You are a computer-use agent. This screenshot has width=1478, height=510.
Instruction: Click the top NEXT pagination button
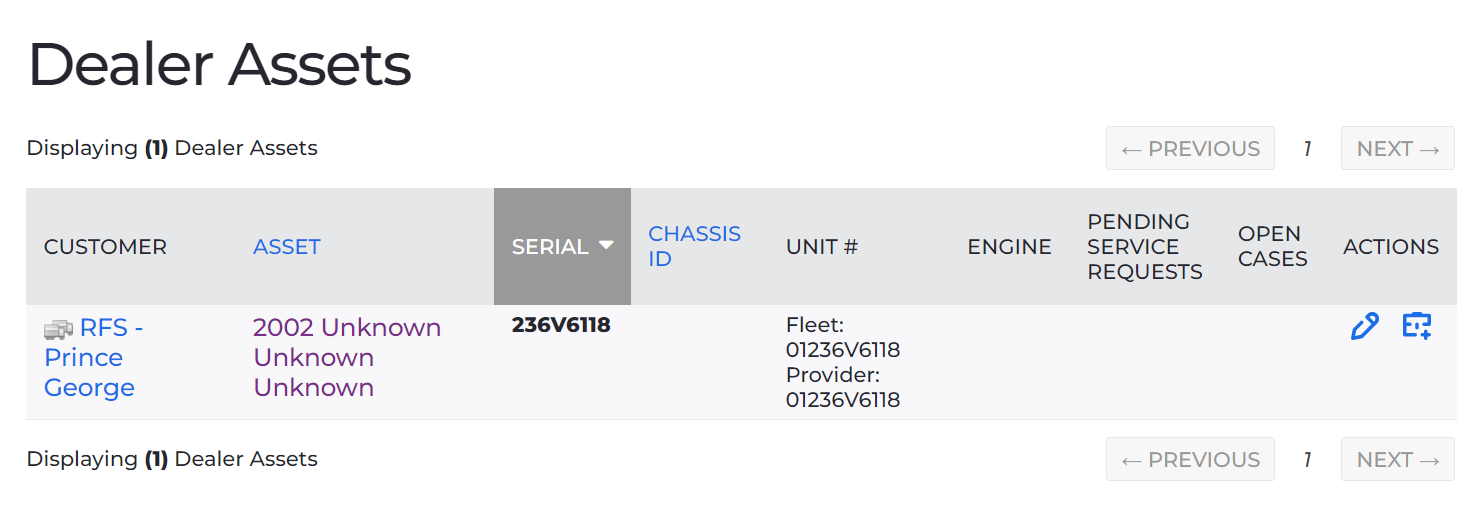[1398, 148]
